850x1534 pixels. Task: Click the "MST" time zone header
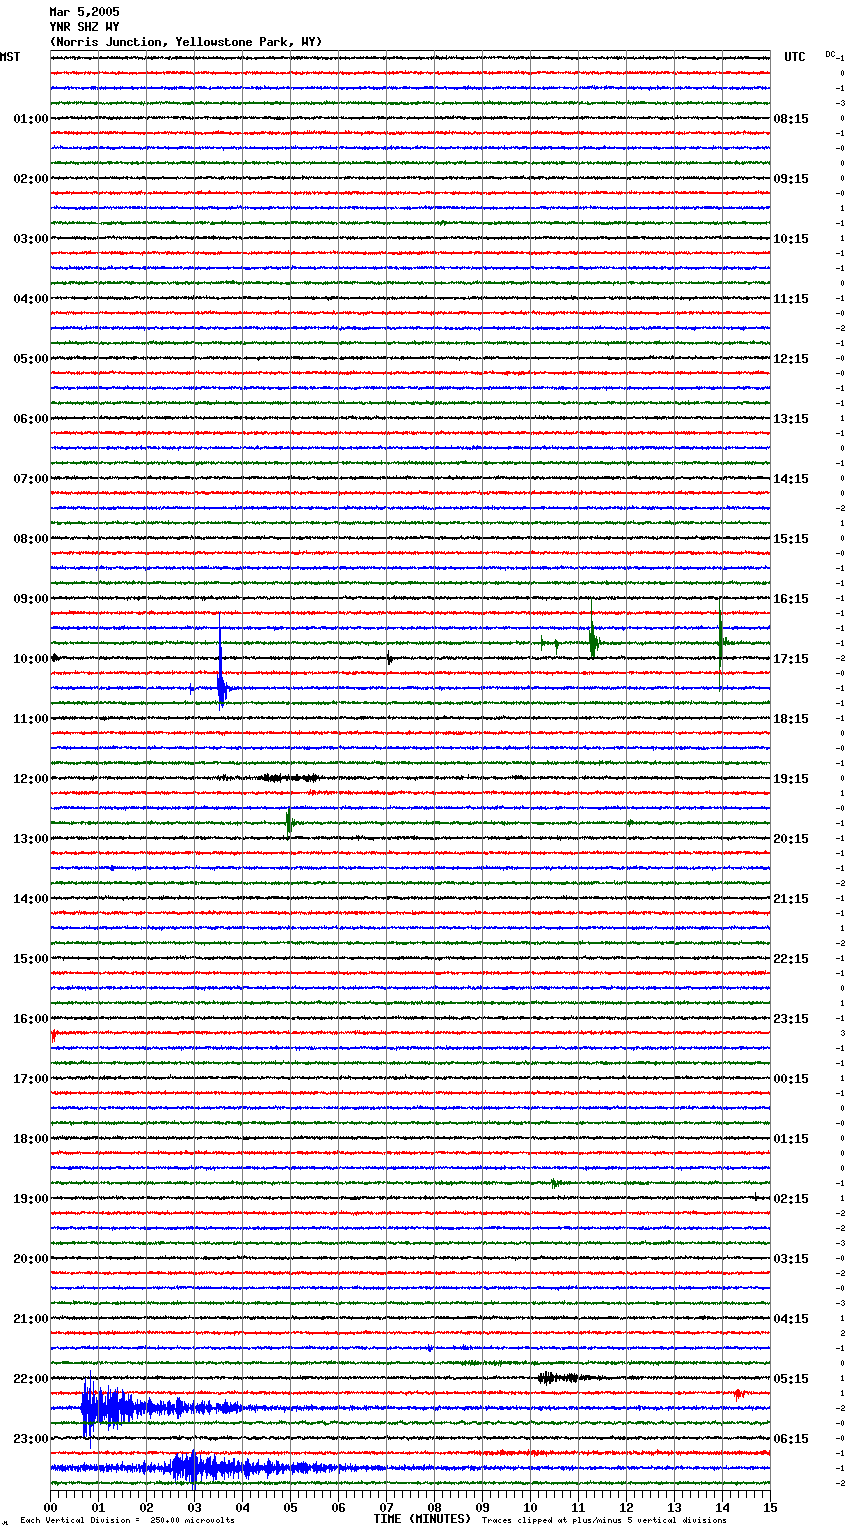[10, 57]
